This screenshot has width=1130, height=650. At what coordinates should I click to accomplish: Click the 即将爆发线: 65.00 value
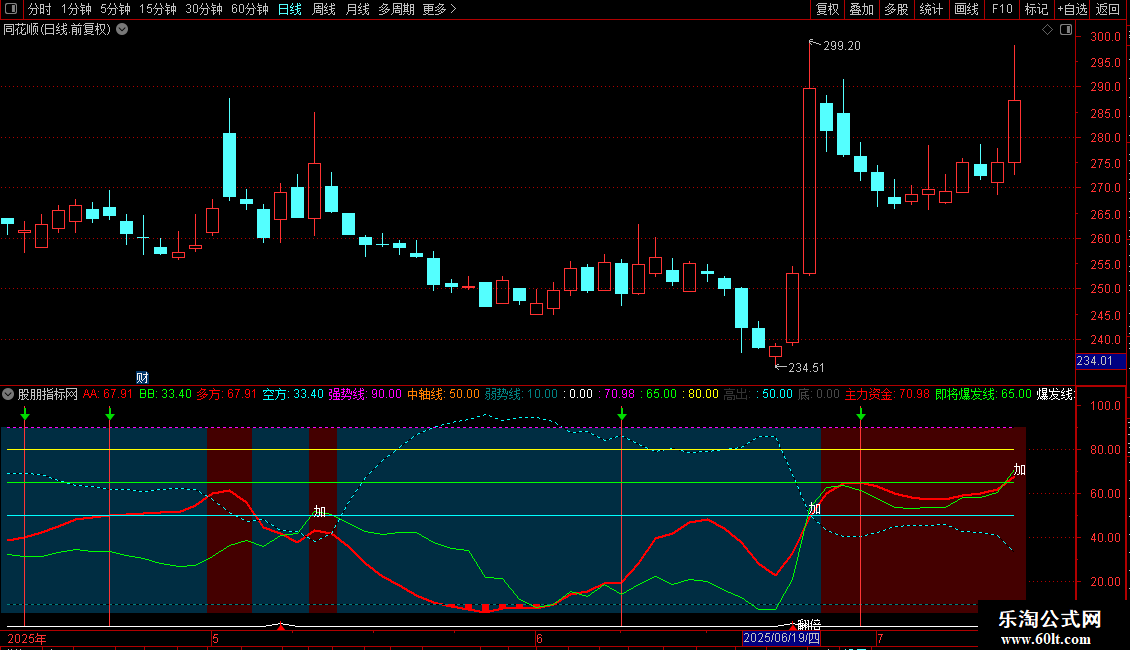[x=984, y=394]
